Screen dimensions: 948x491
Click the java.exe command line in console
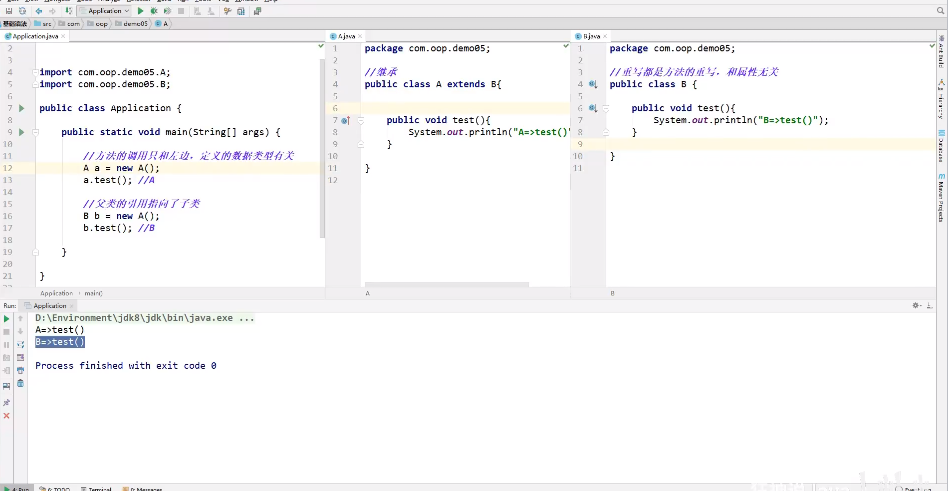point(144,318)
